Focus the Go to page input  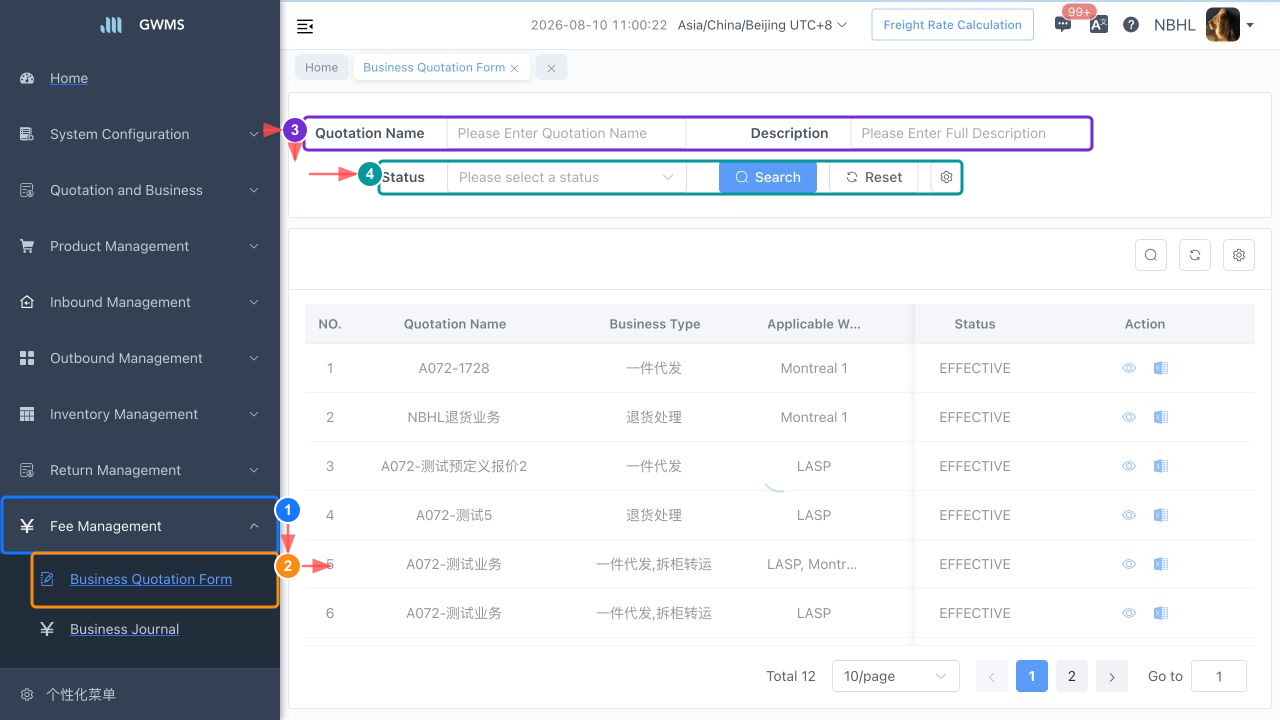click(x=1219, y=676)
